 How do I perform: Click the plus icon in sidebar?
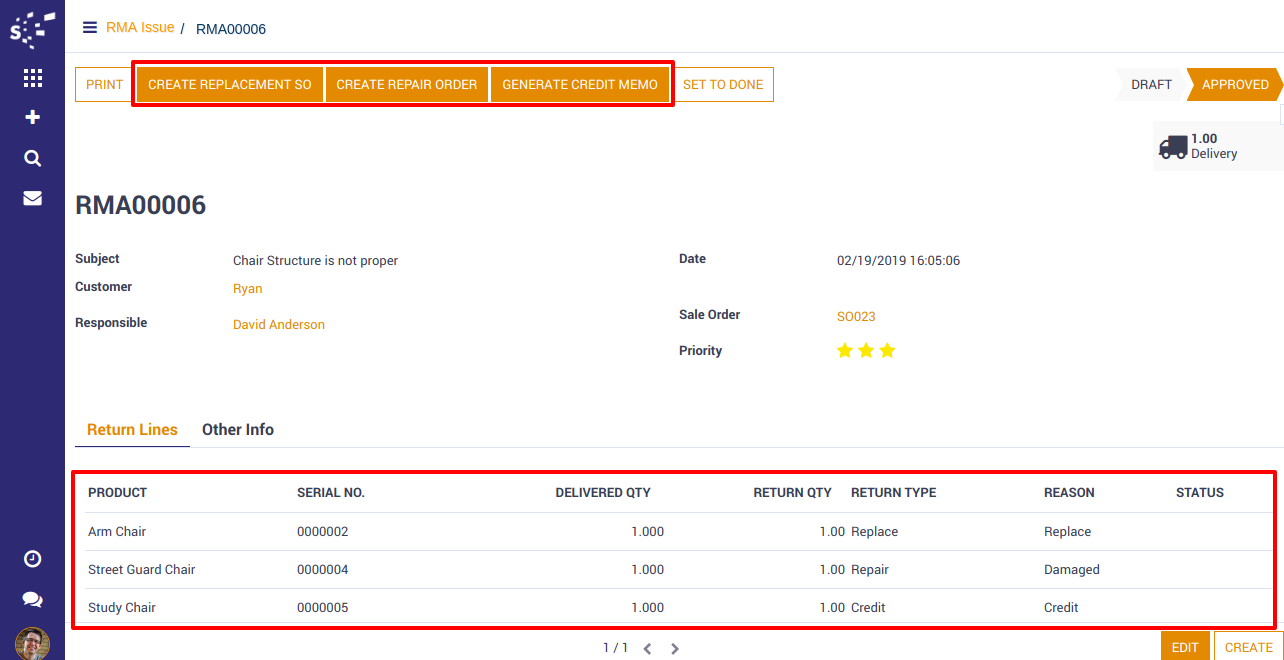pyautogui.click(x=32, y=118)
